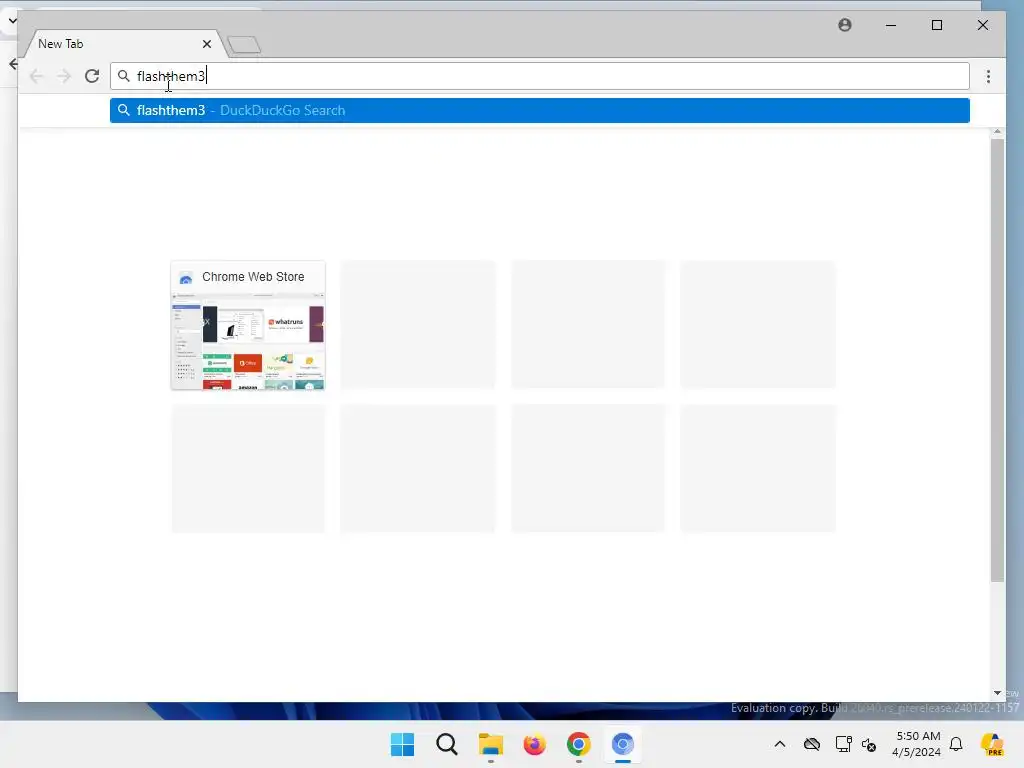The width and height of the screenshot is (1024, 768).
Task: Click the PRE insider icon in the taskbar
Action: click(x=992, y=744)
